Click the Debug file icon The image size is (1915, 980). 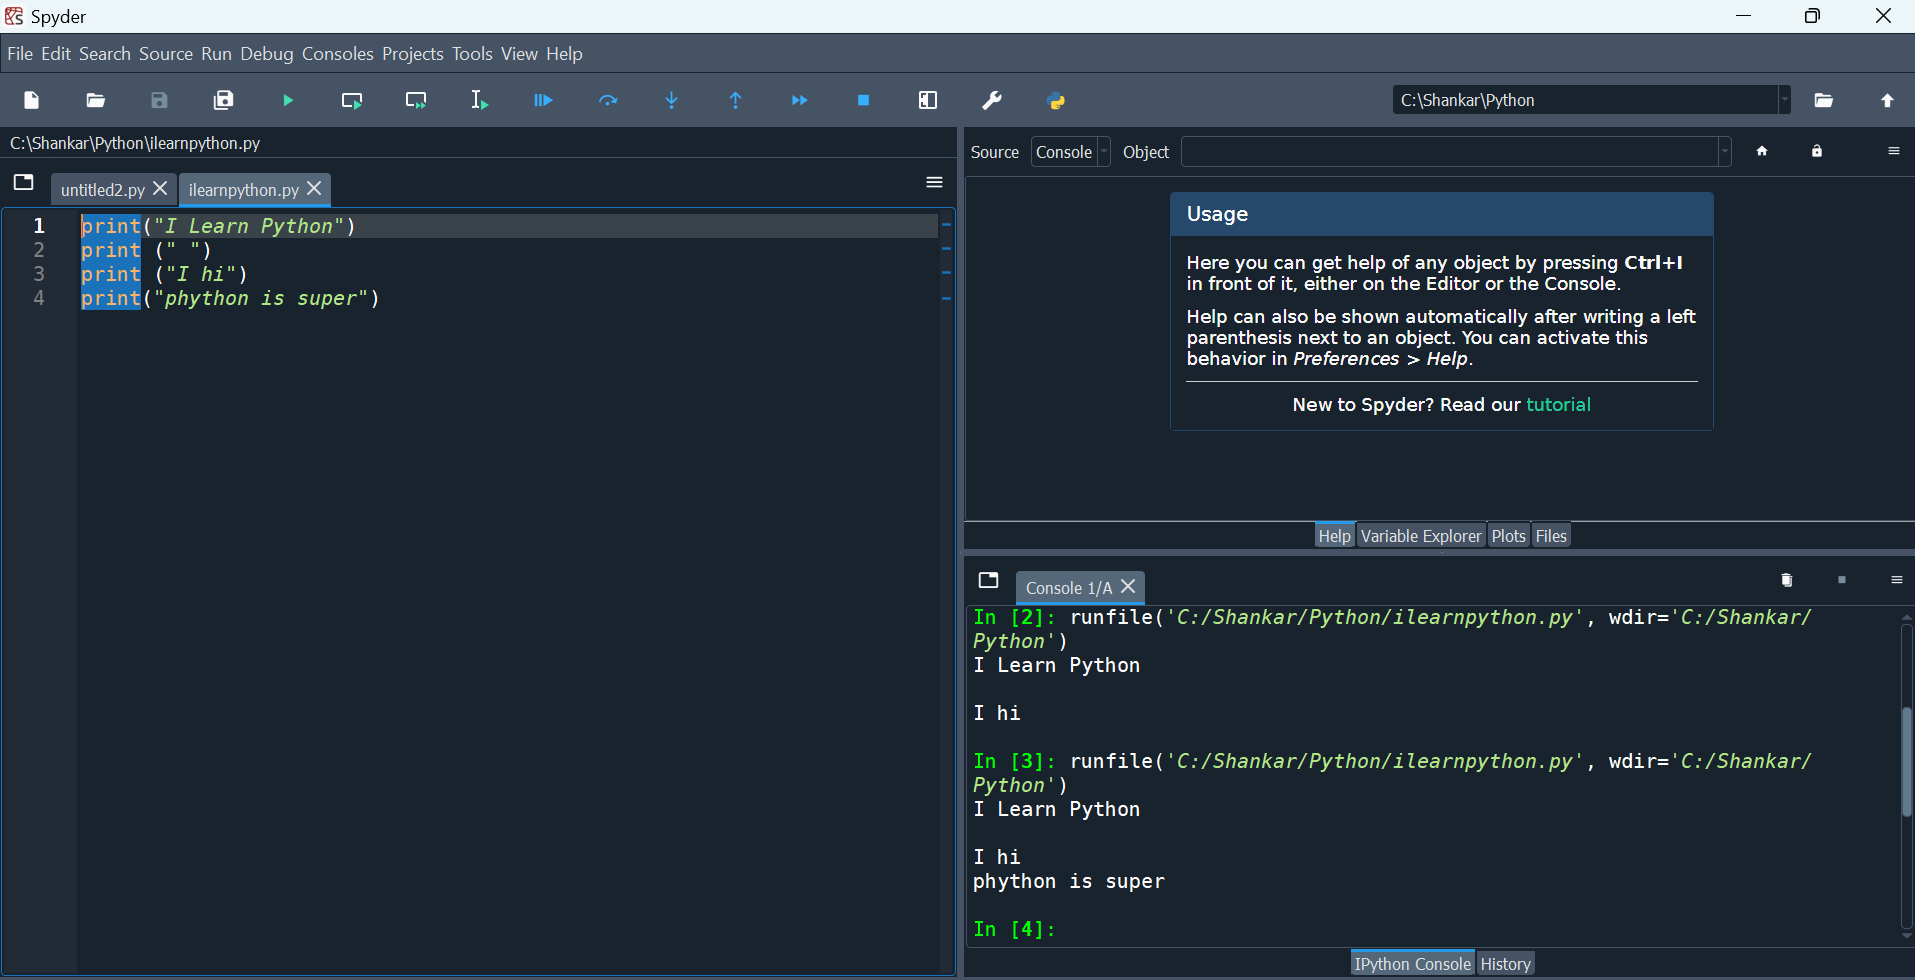(x=543, y=101)
